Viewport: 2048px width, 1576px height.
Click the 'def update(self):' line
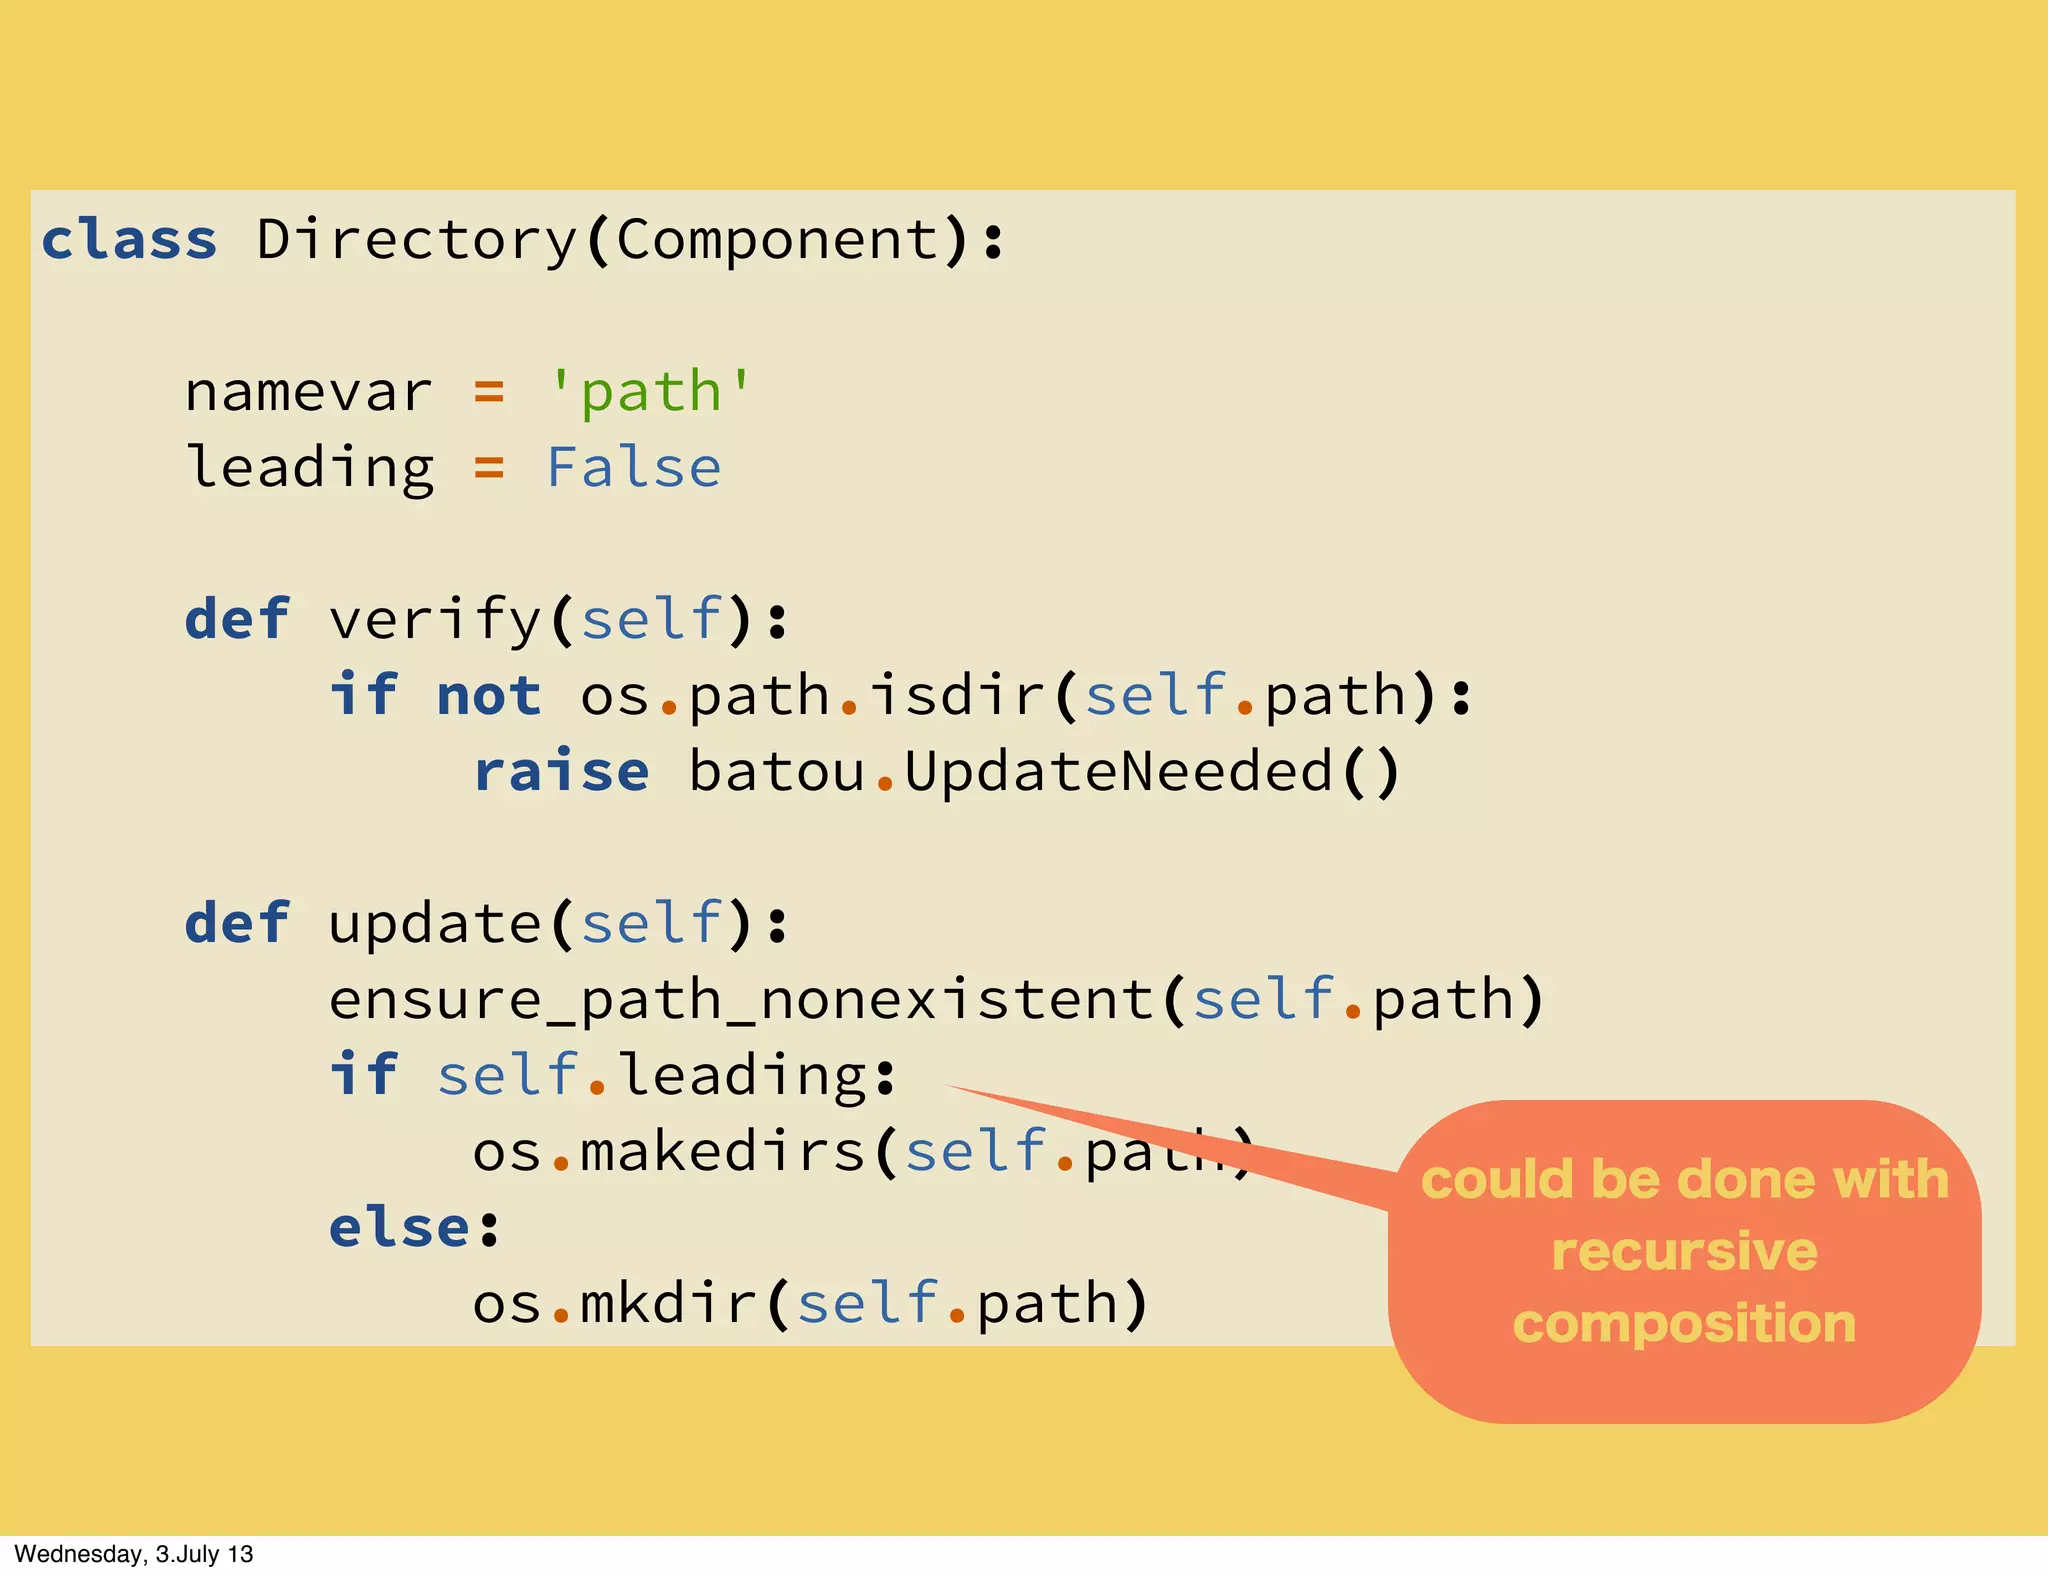[x=487, y=923]
